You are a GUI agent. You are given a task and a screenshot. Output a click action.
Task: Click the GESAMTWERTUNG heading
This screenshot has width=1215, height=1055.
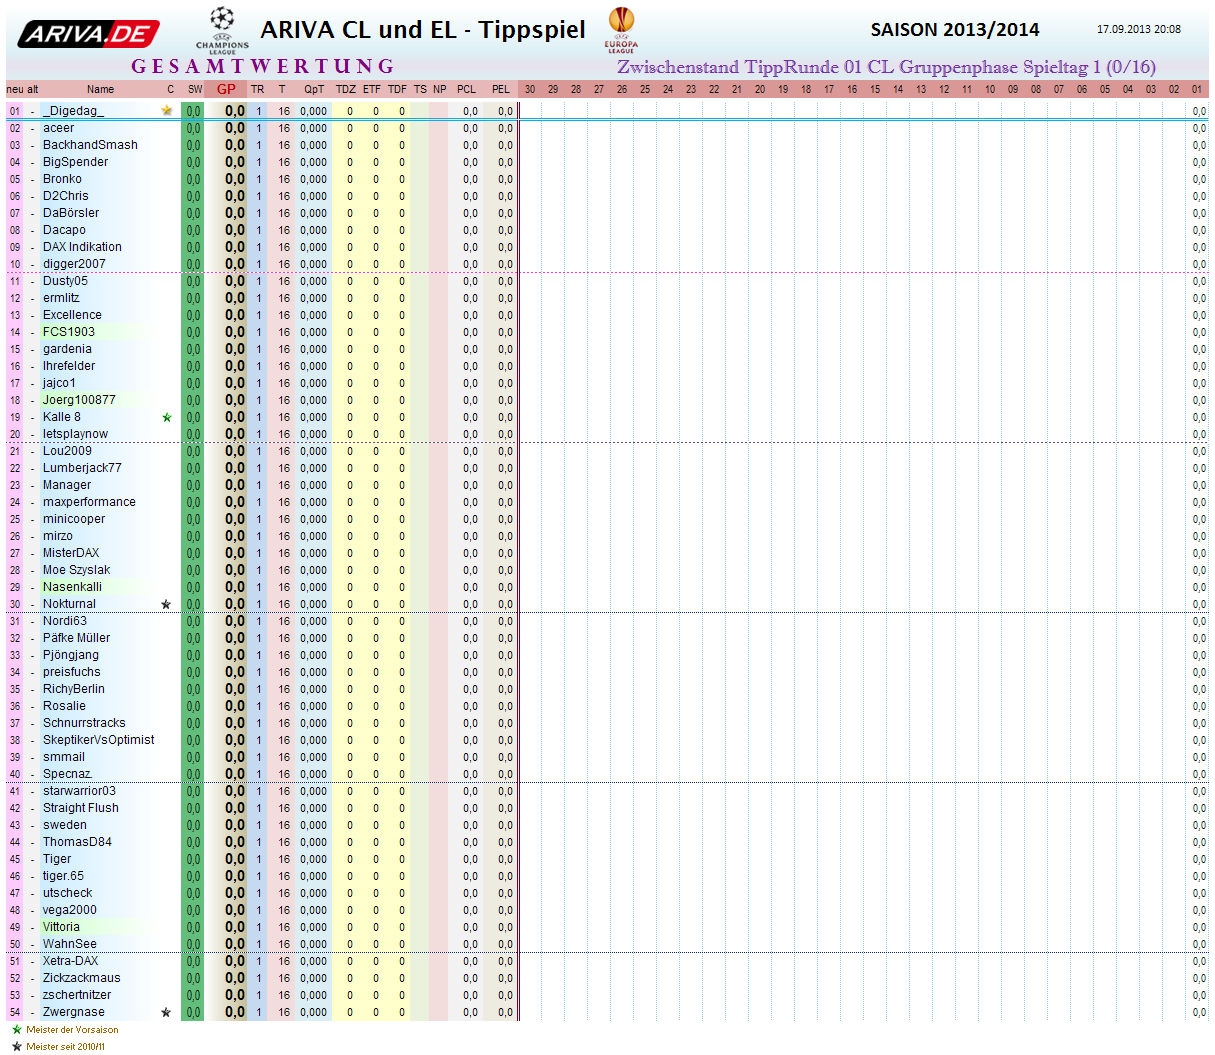pos(263,66)
